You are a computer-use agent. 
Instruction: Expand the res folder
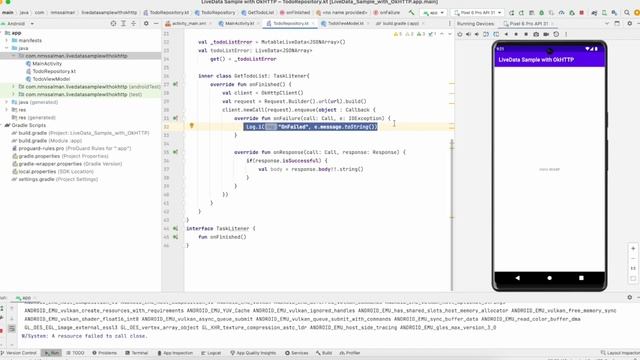(x=7, y=110)
